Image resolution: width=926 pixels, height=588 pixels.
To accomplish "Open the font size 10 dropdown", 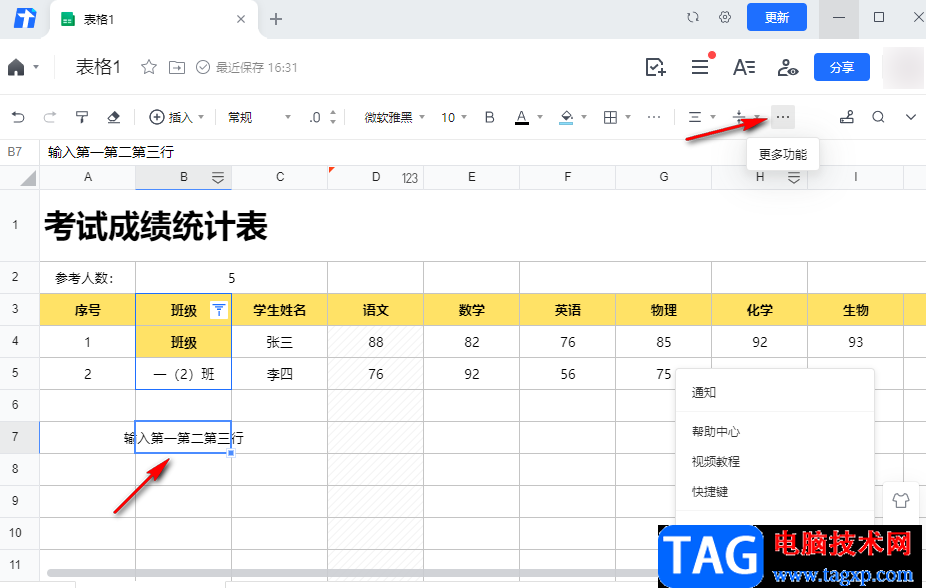I will pos(454,117).
